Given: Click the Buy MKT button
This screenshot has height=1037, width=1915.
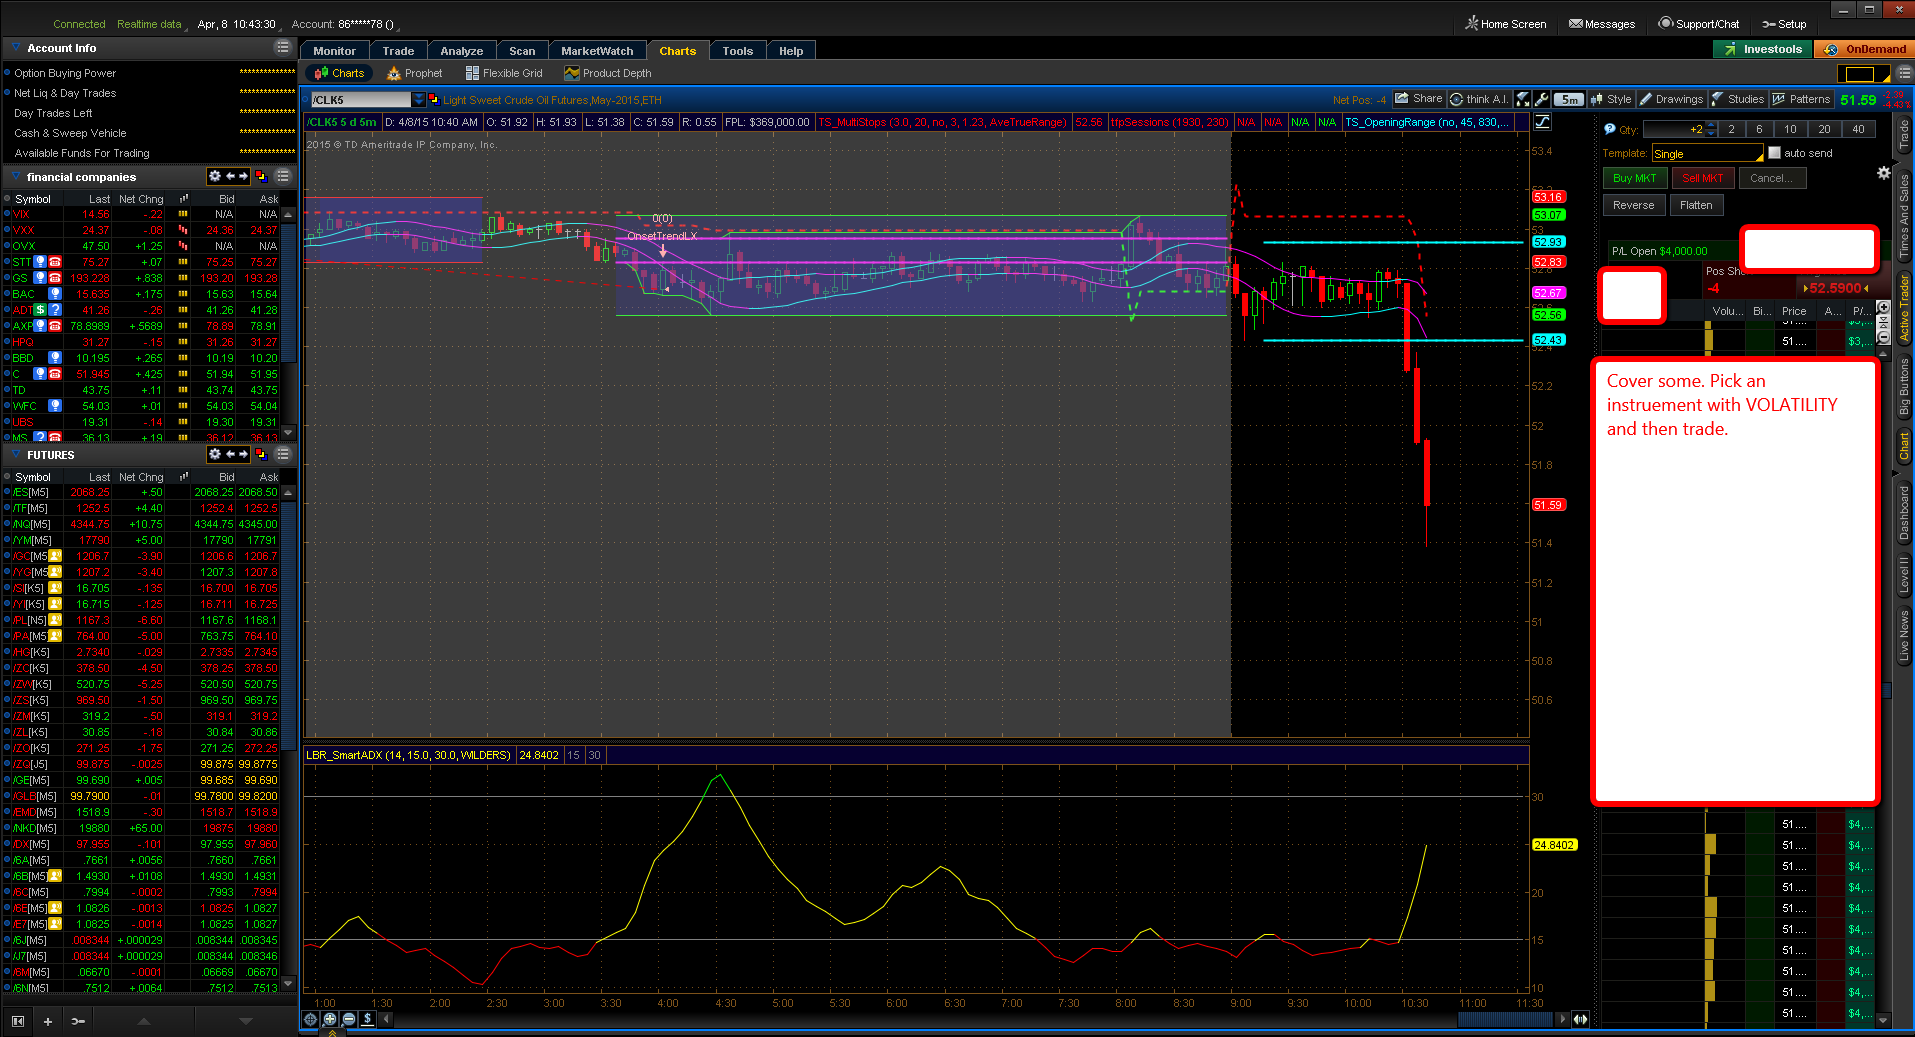Looking at the screenshot, I should [1634, 178].
